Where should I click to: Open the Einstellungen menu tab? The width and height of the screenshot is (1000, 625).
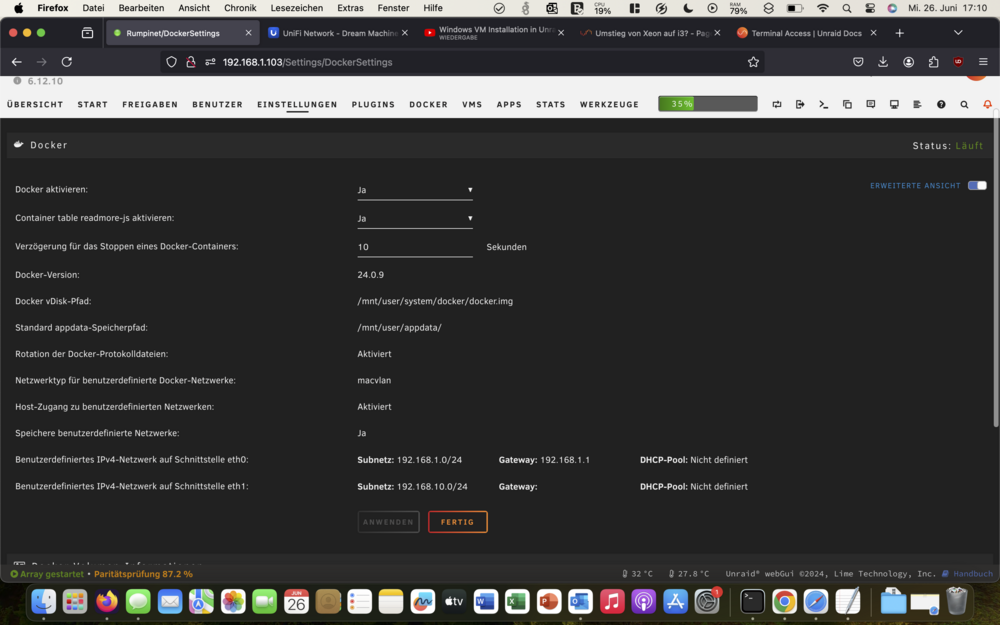(297, 105)
